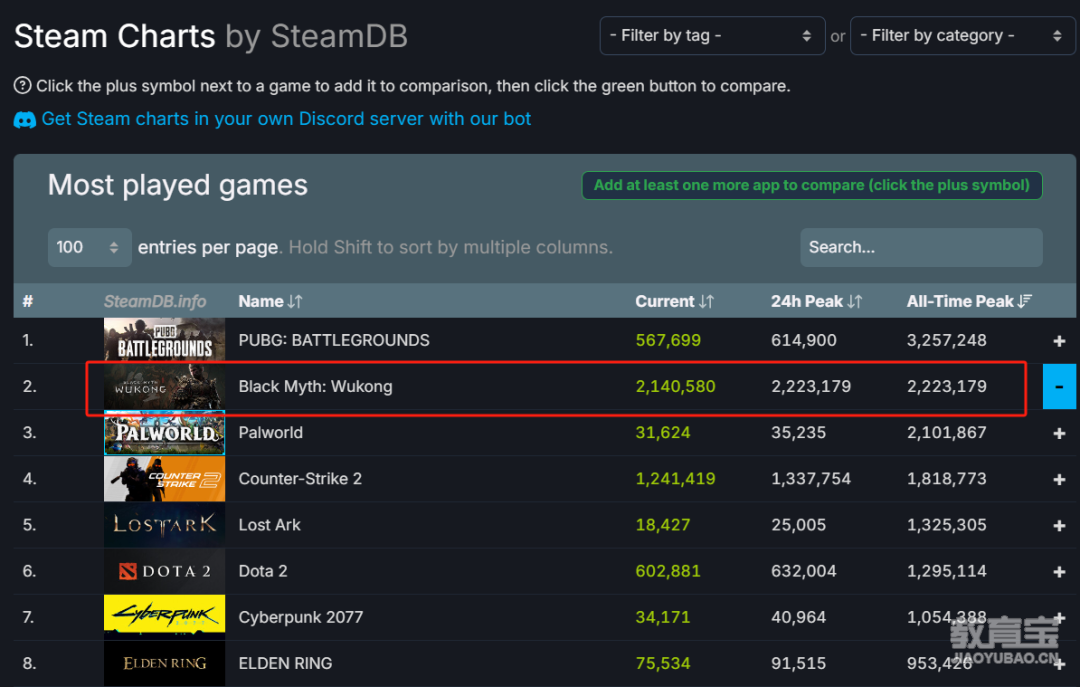Open the Cyberpunk 2077 game link
1080x687 pixels.
tap(301, 617)
